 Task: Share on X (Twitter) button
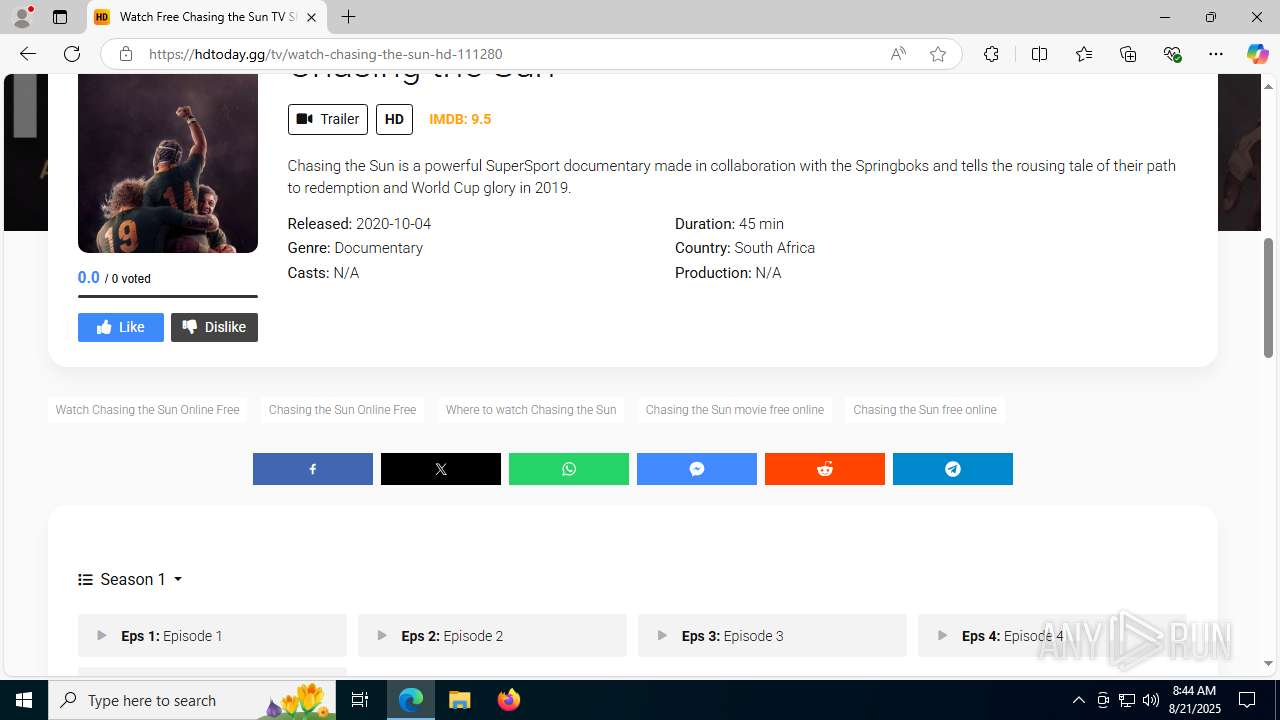pyautogui.click(x=440, y=469)
